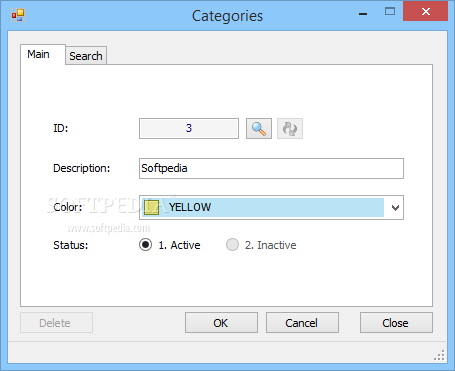The image size is (455, 371).
Task: Click the Close button at the bottom
Action: (x=396, y=323)
